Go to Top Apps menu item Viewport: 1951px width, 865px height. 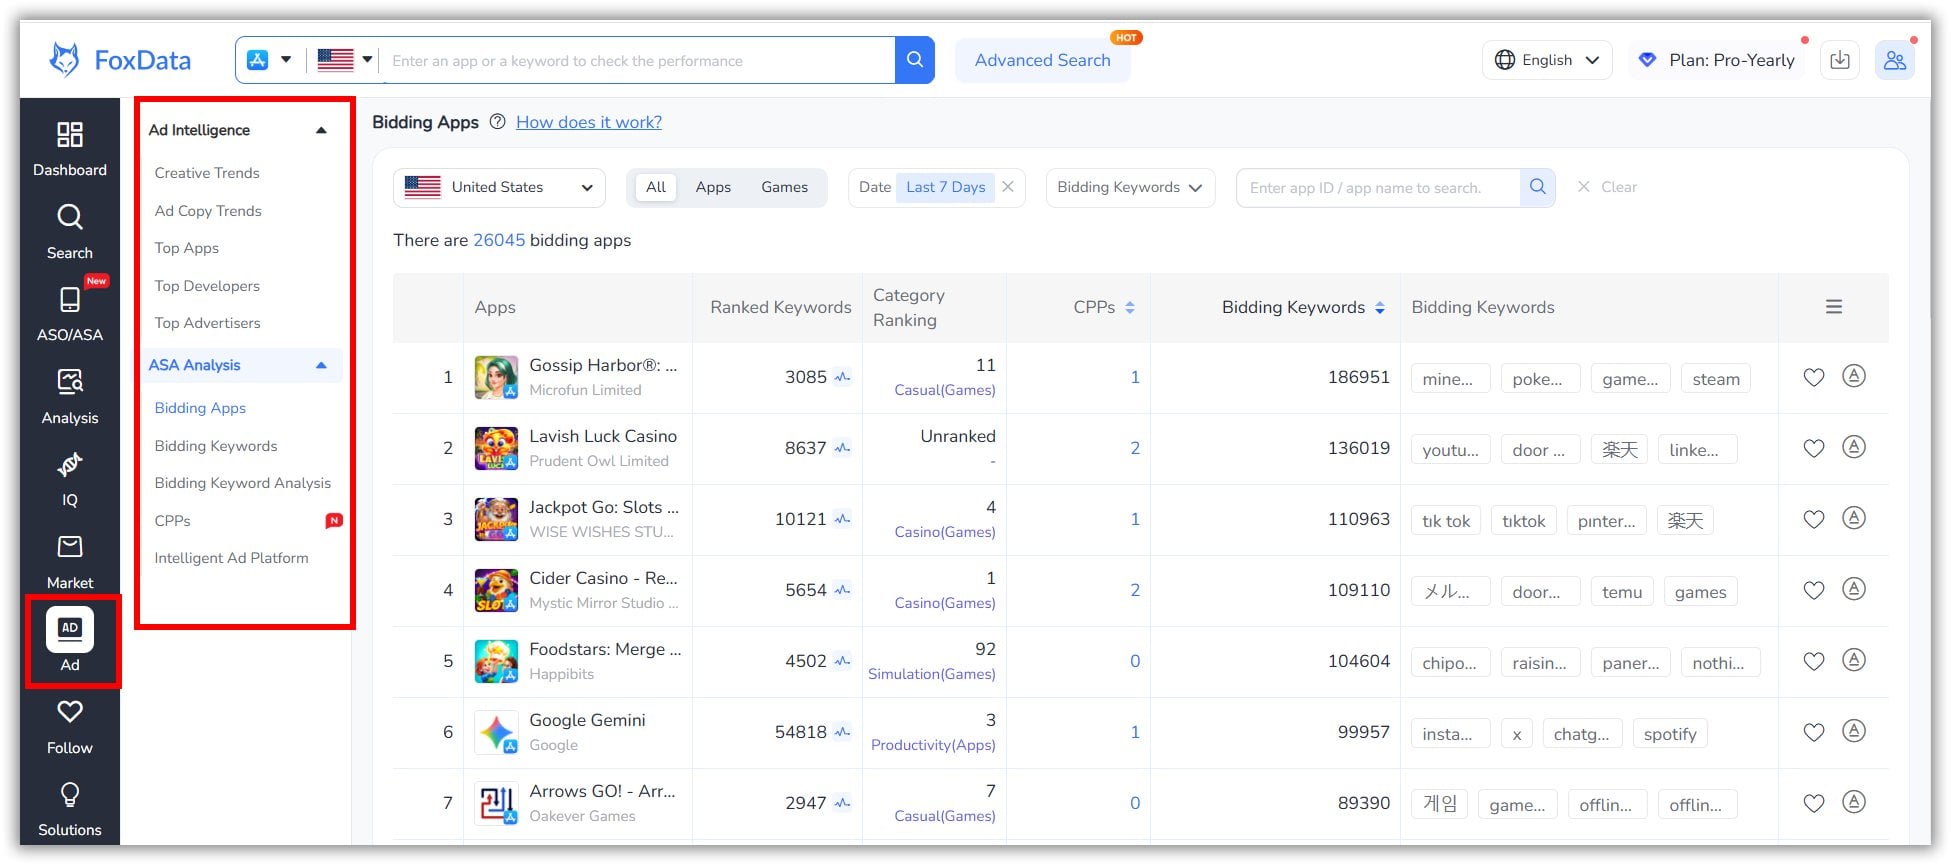pos(187,248)
